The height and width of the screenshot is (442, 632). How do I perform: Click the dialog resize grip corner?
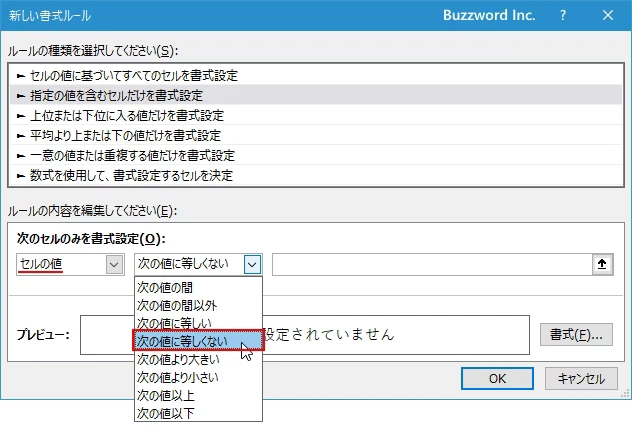tap(625, 394)
